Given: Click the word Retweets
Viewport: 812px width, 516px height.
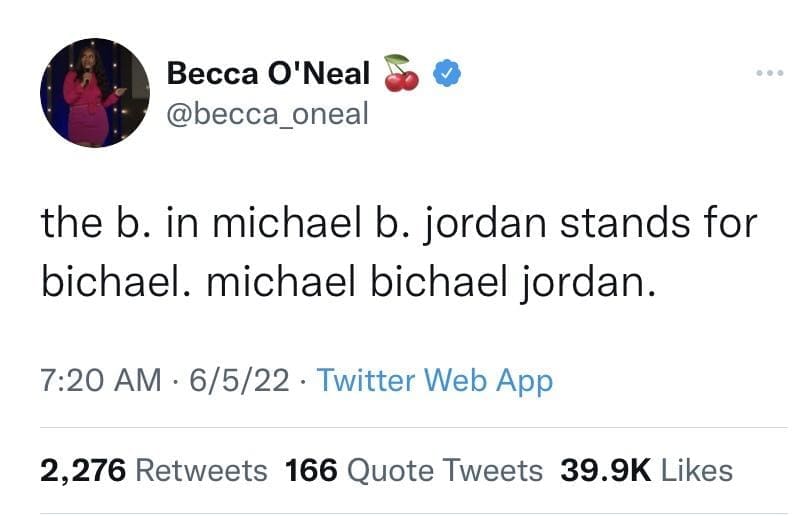Looking at the screenshot, I should click(x=201, y=469).
